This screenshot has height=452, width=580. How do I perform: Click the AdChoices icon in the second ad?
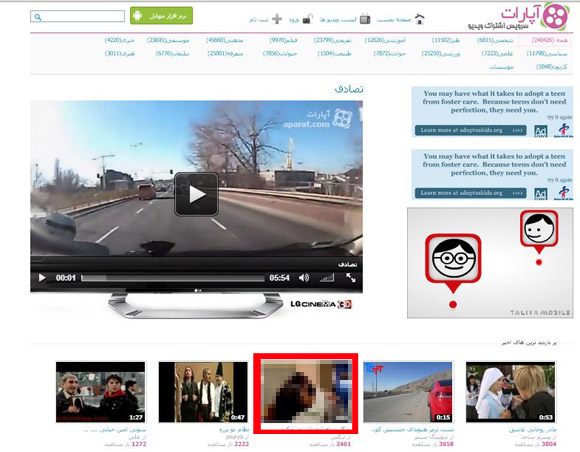(x=540, y=193)
